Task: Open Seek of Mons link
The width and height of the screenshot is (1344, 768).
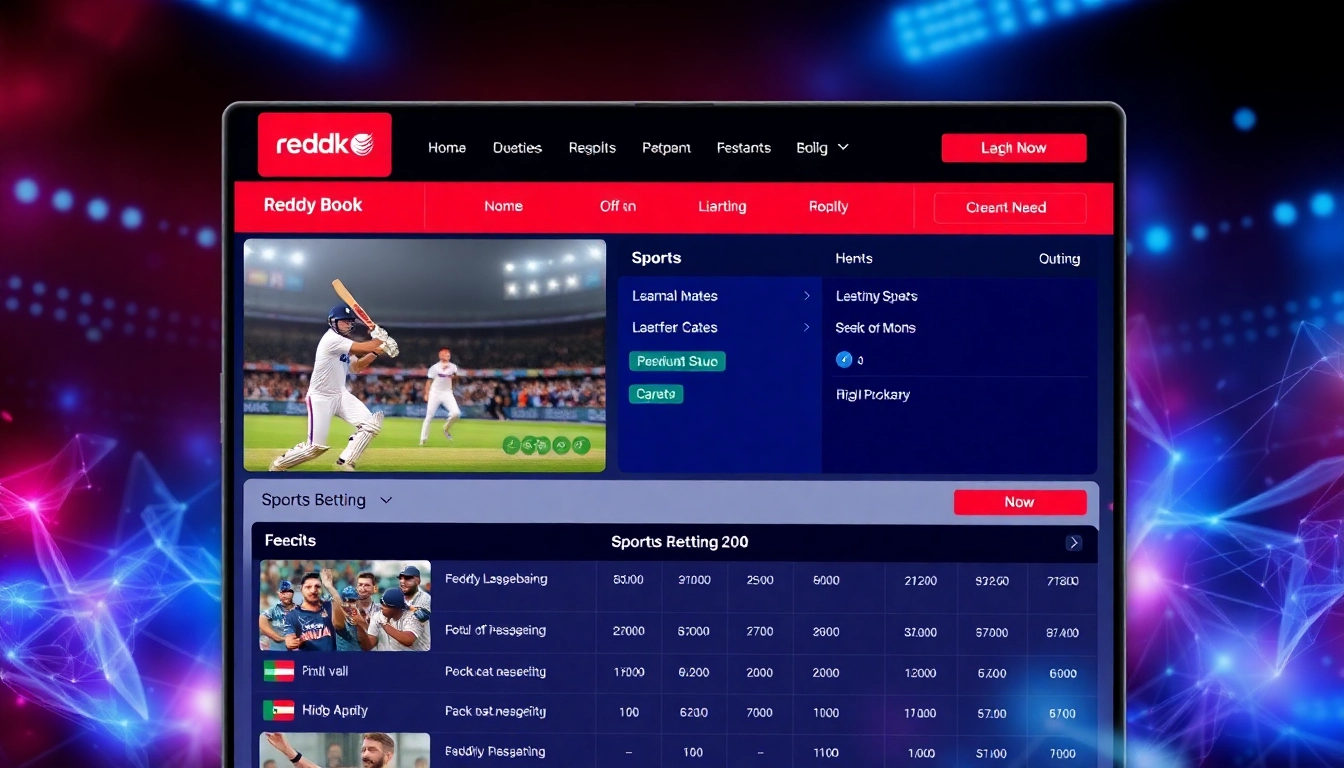Action: 875,328
